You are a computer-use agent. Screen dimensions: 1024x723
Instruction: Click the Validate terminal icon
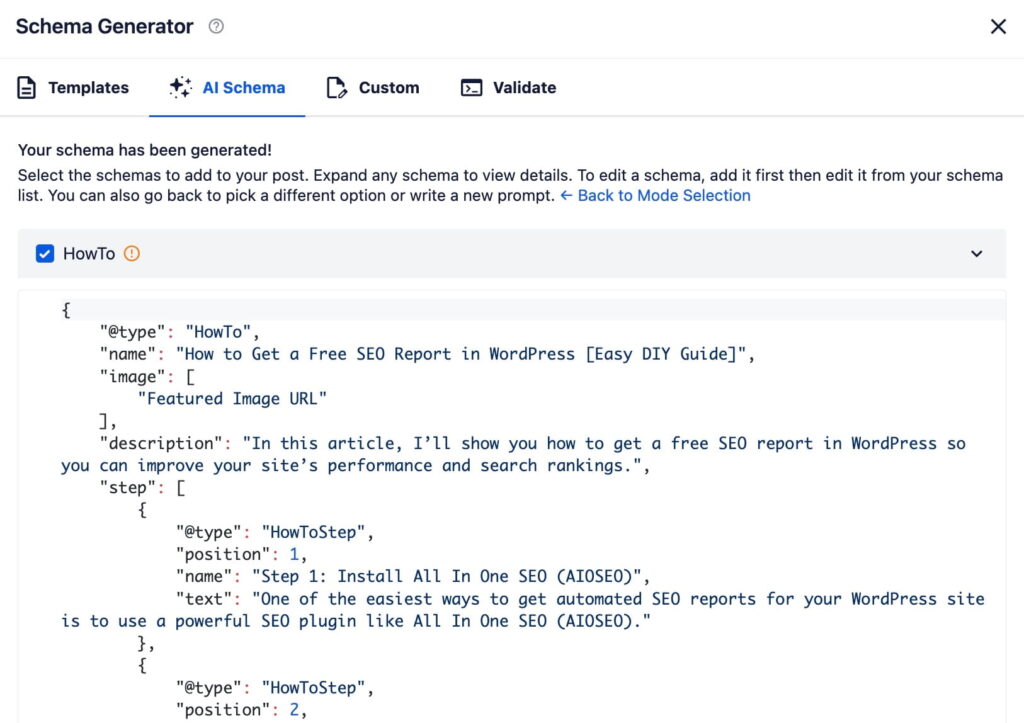click(x=471, y=88)
